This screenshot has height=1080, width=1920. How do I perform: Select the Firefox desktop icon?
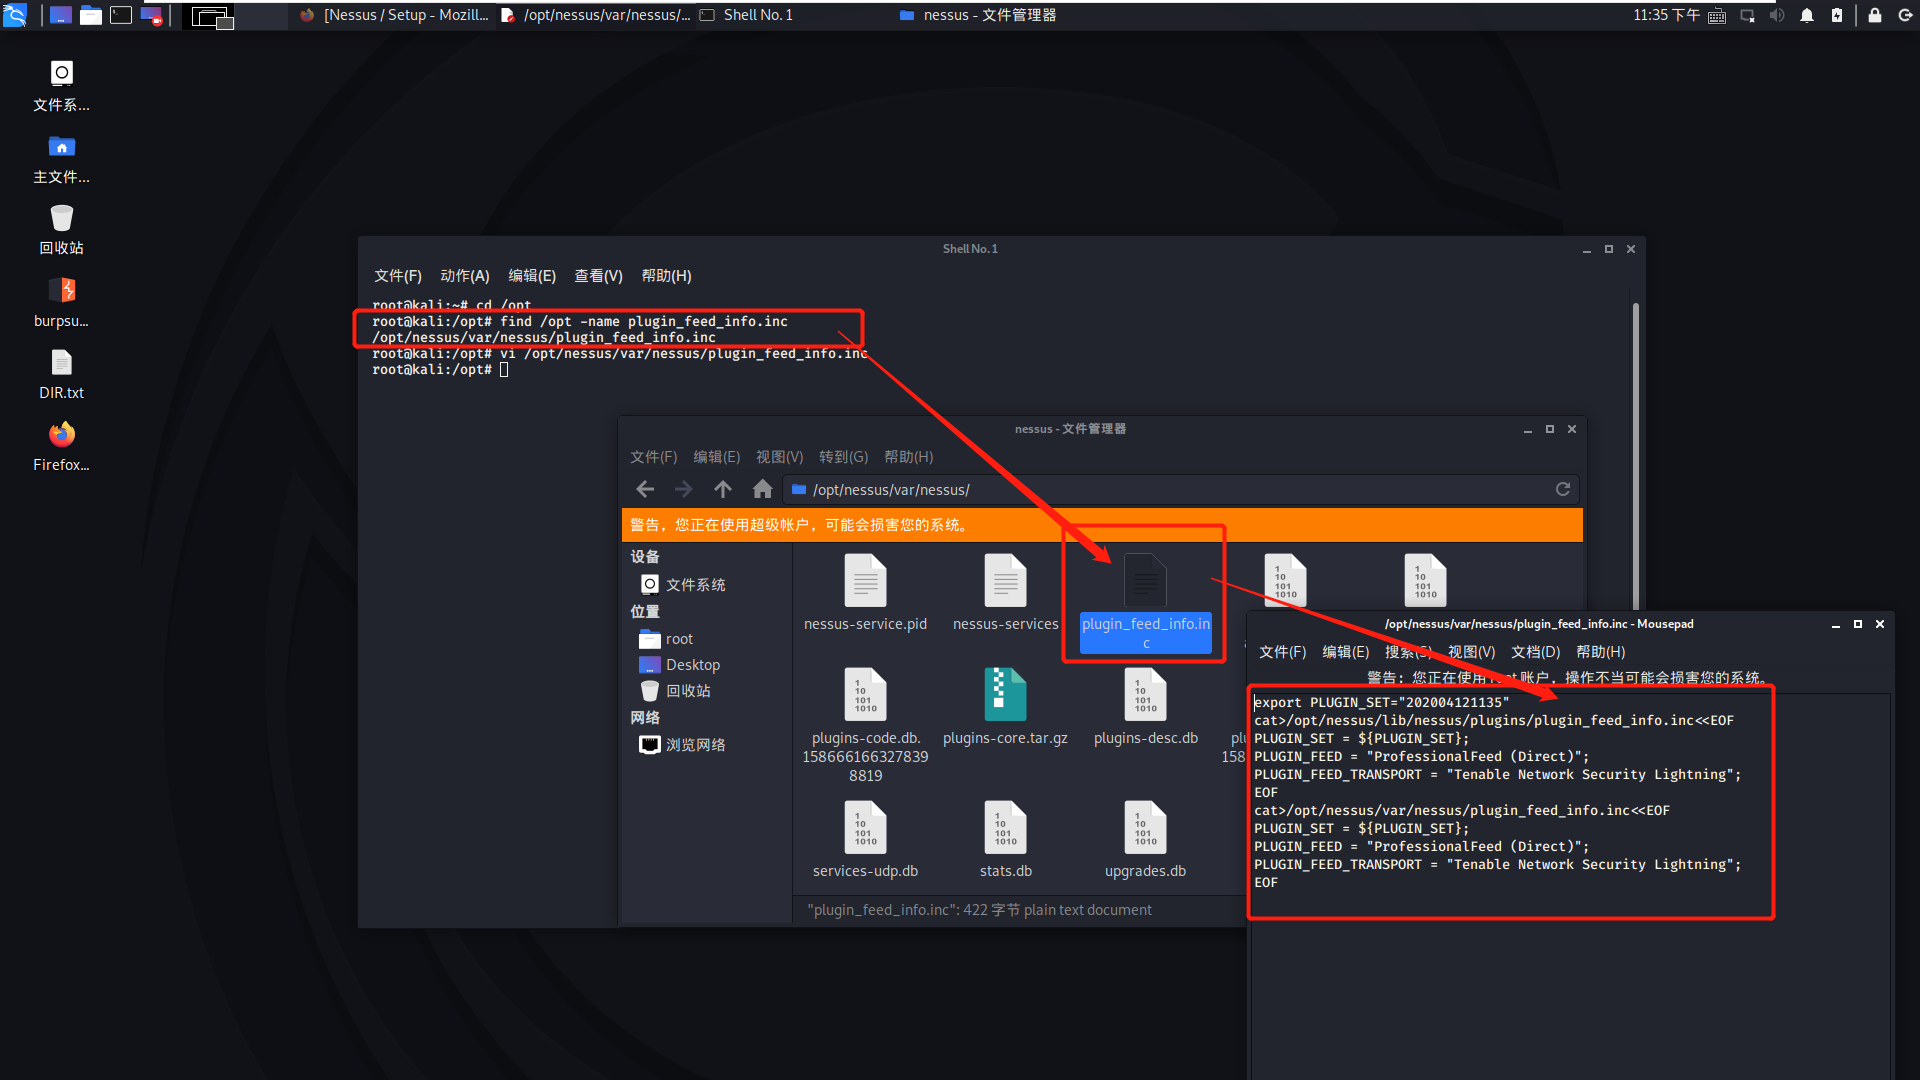(x=62, y=446)
